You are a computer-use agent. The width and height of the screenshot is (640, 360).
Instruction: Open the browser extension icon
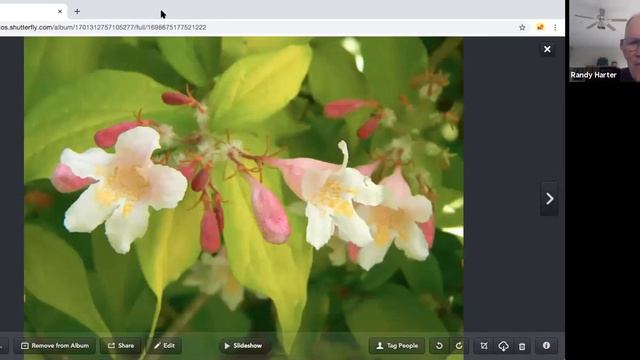[540, 27]
